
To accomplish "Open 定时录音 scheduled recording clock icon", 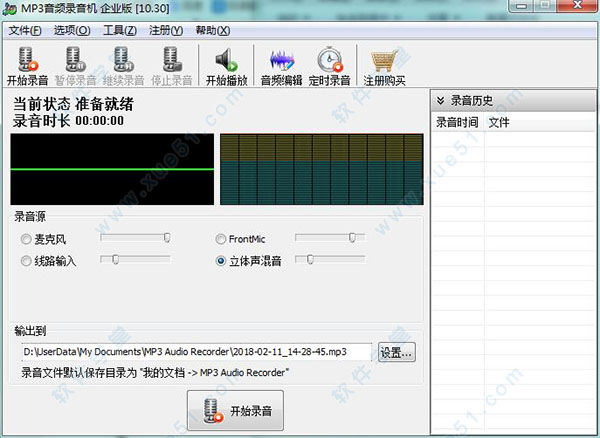I will 330,59.
